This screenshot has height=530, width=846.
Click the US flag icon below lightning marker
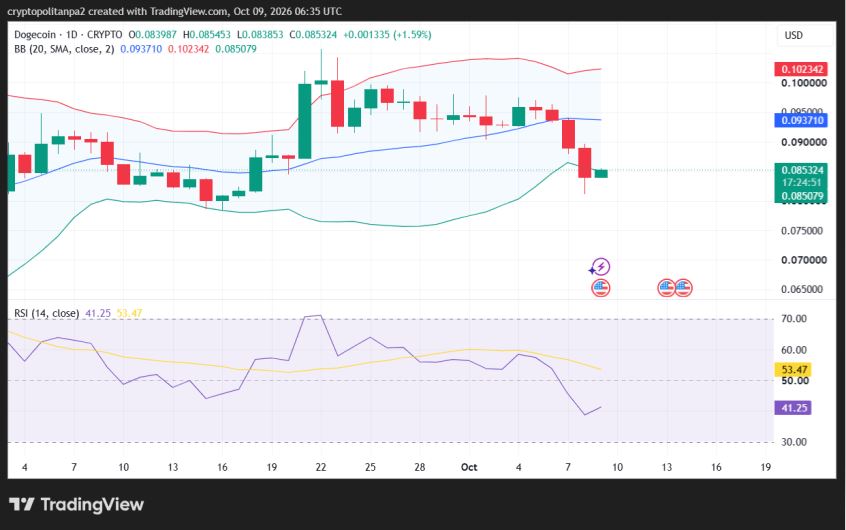click(601, 288)
